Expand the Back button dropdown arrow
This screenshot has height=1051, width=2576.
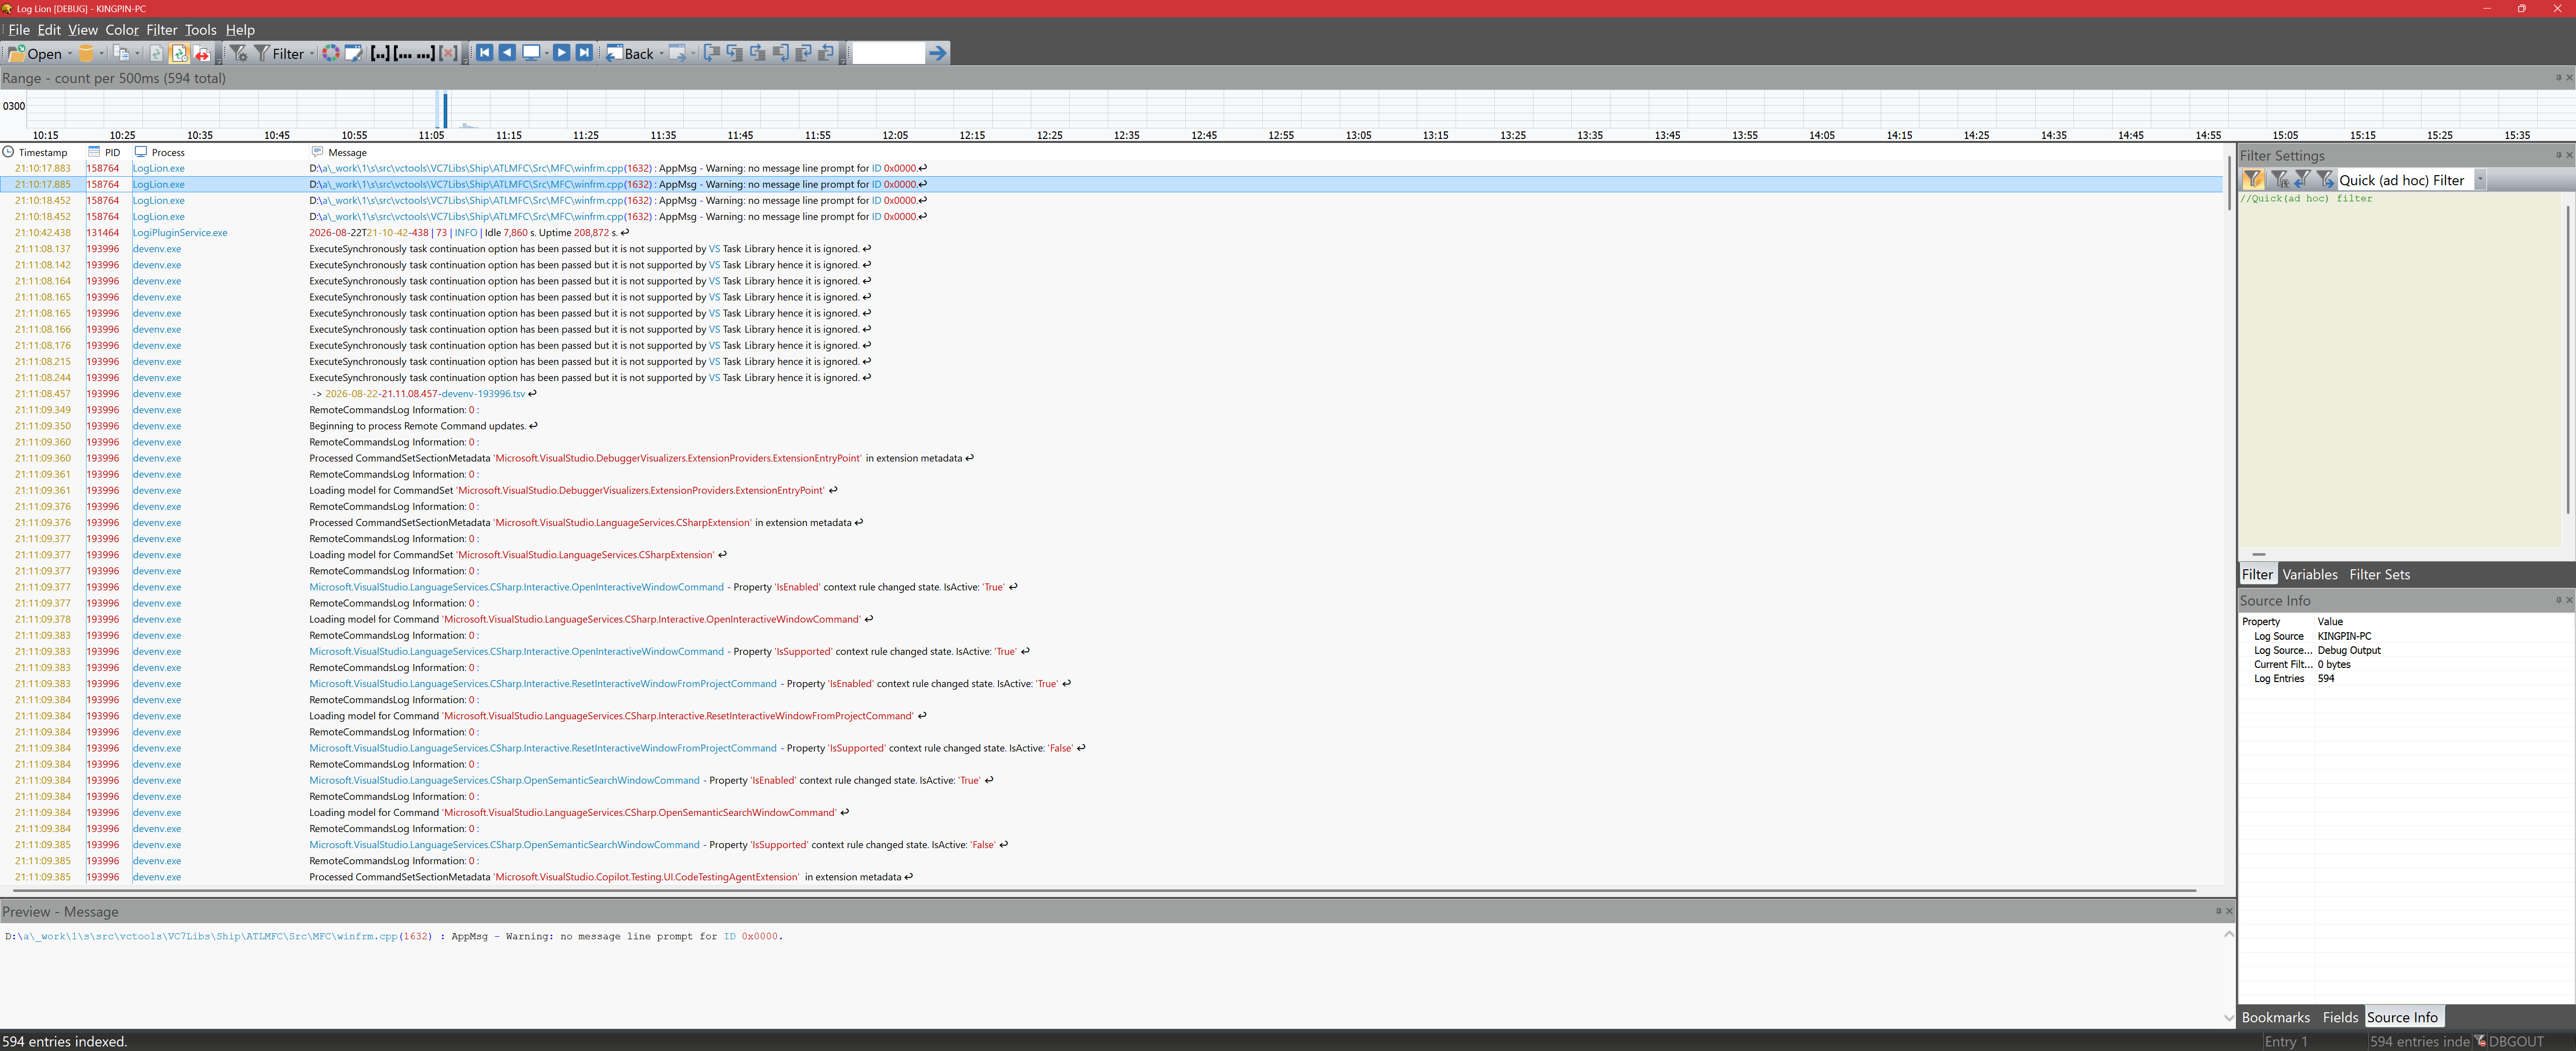click(x=662, y=54)
